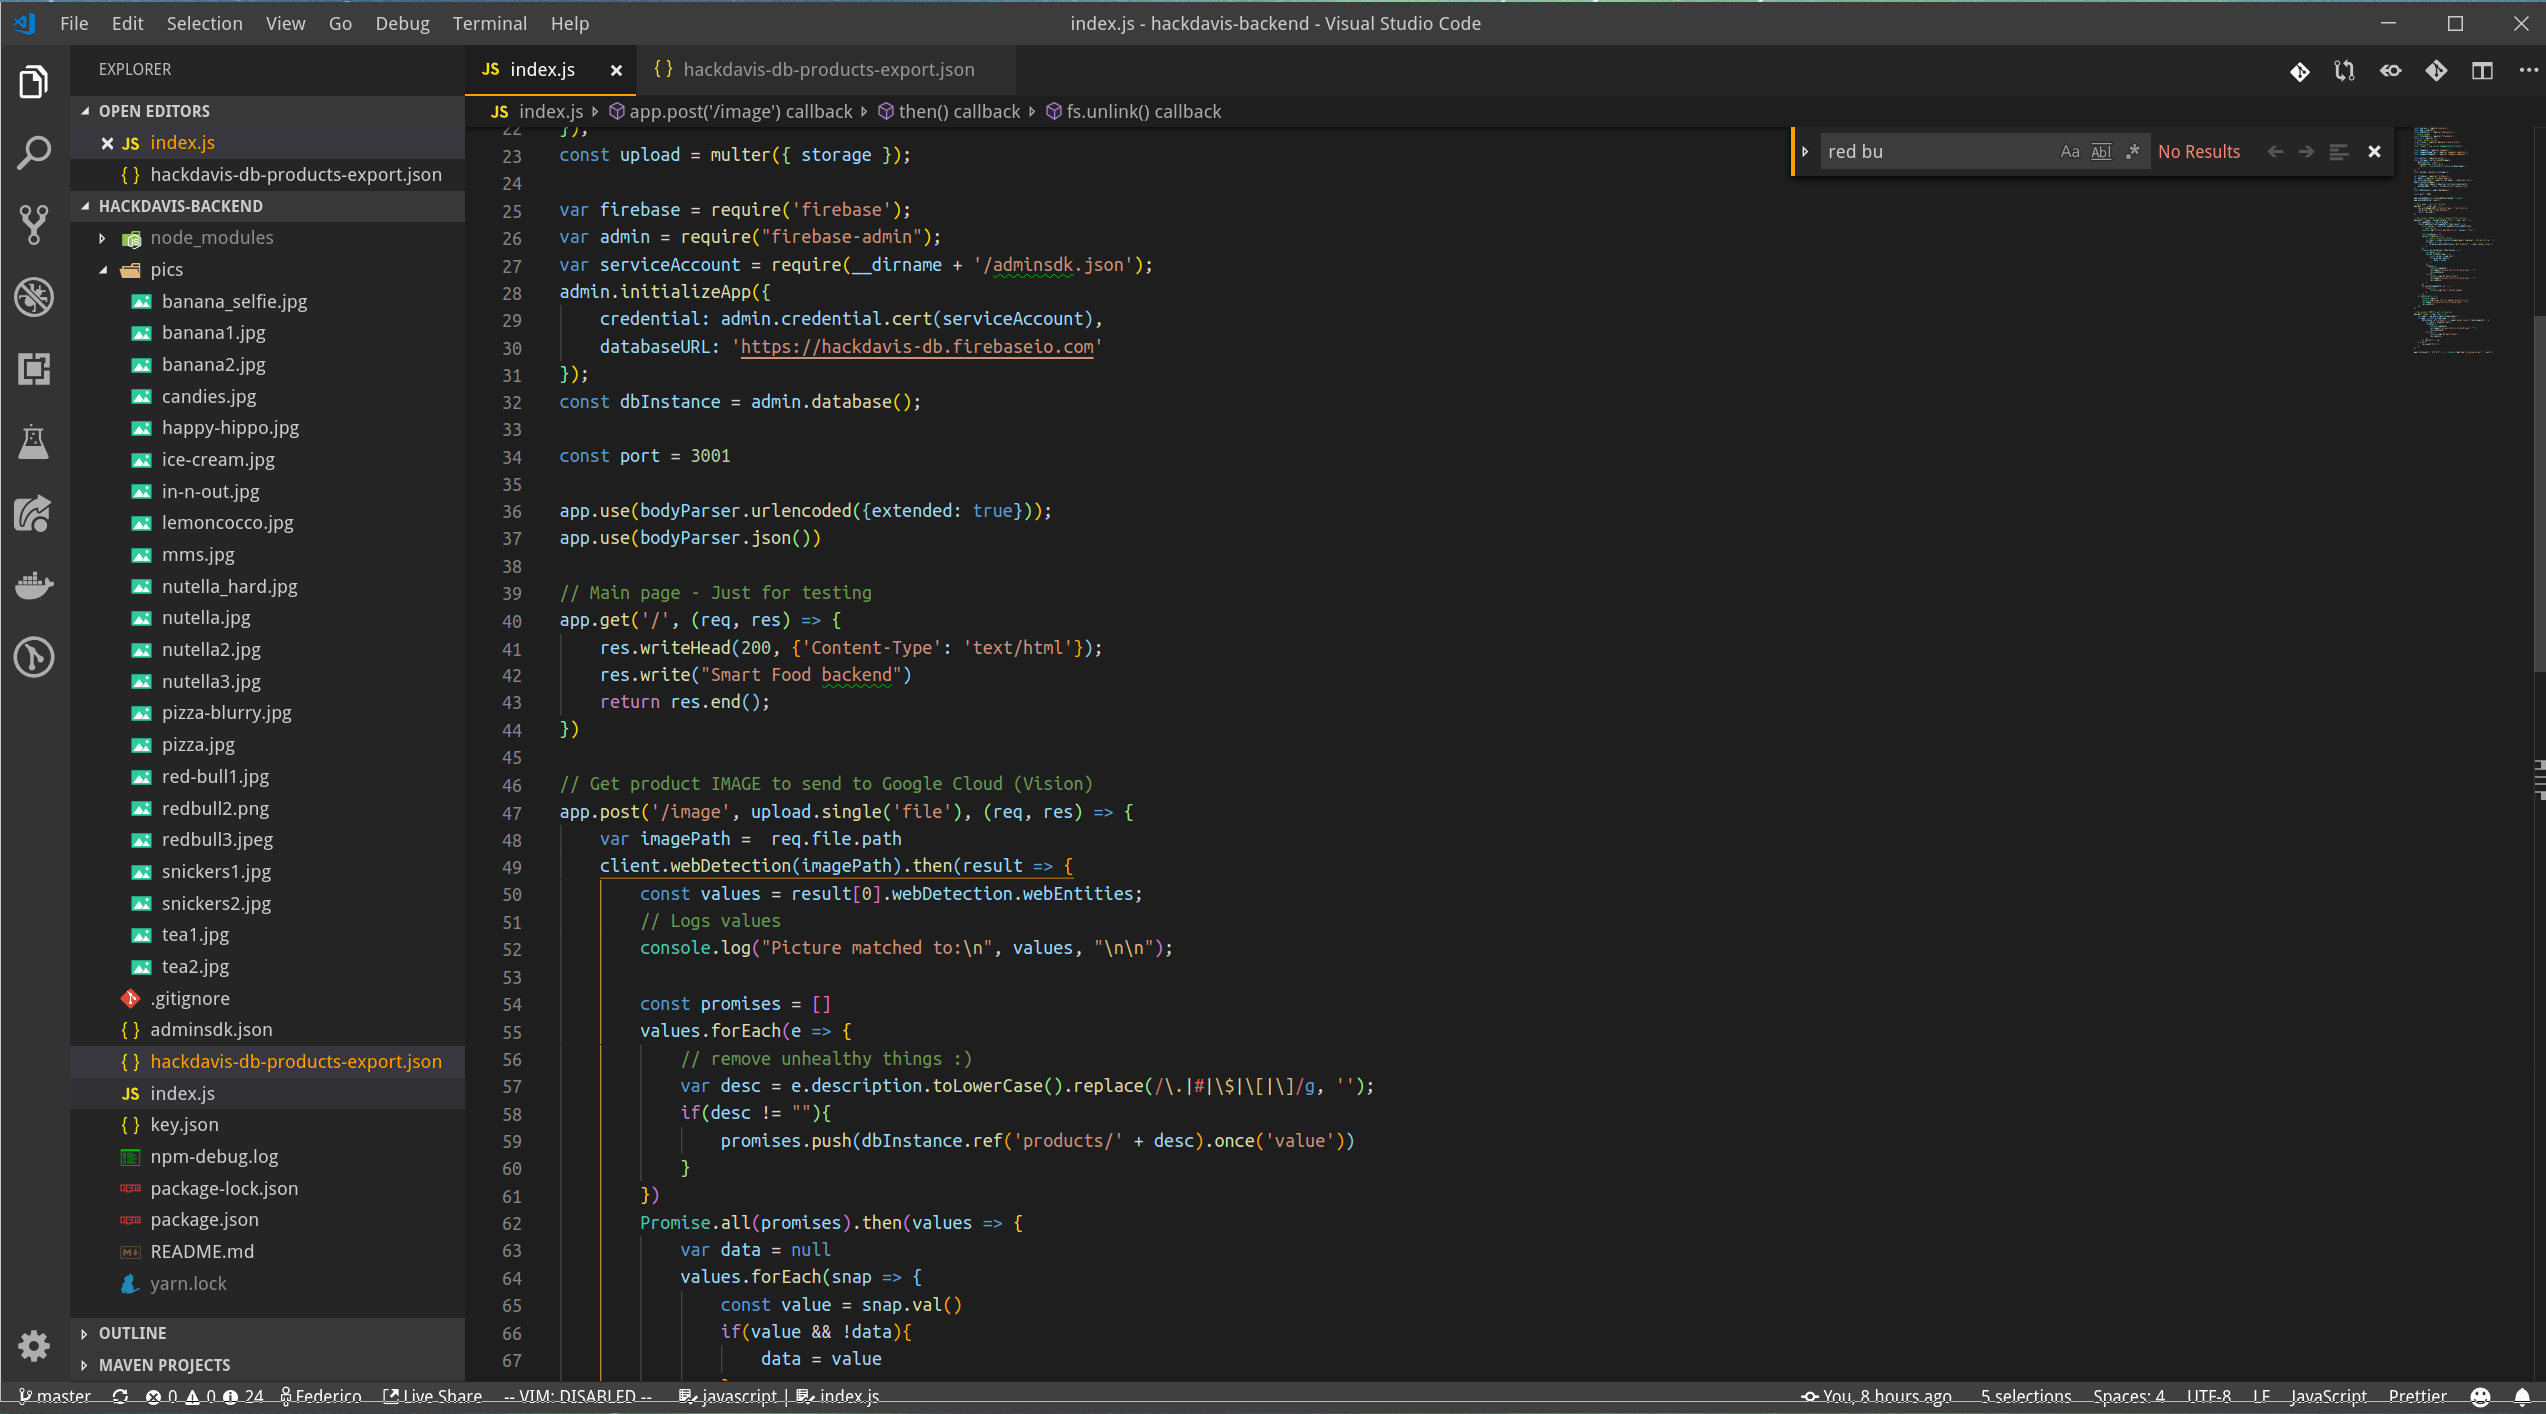
Task: Open the Docker panel in activity bar
Action: click(x=34, y=585)
